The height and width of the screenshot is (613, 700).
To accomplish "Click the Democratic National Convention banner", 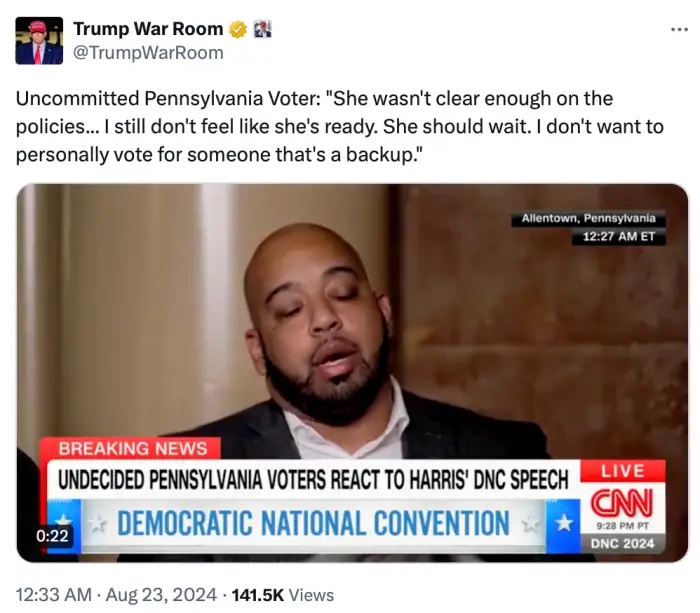I will point(313,523).
